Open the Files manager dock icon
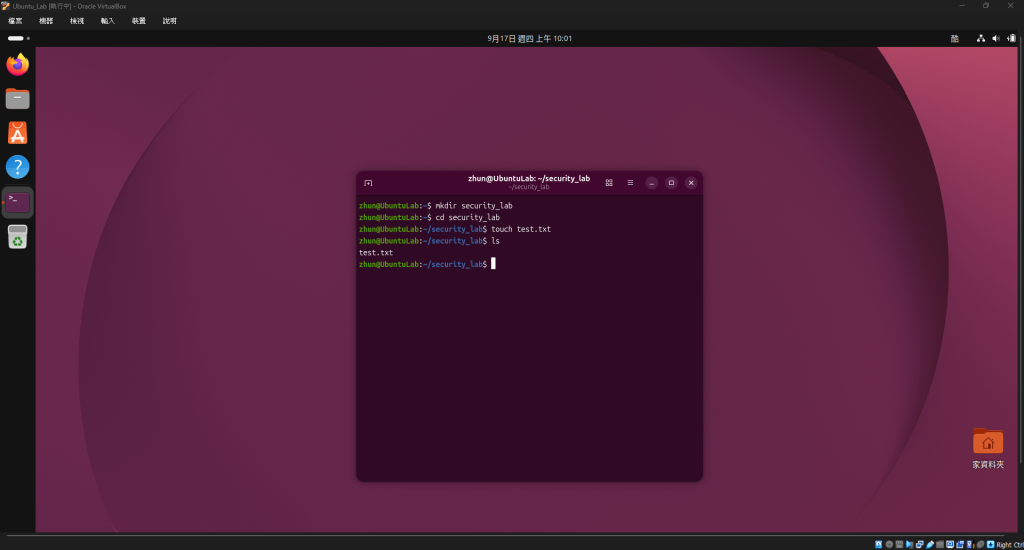This screenshot has height=550, width=1024. click(x=18, y=99)
